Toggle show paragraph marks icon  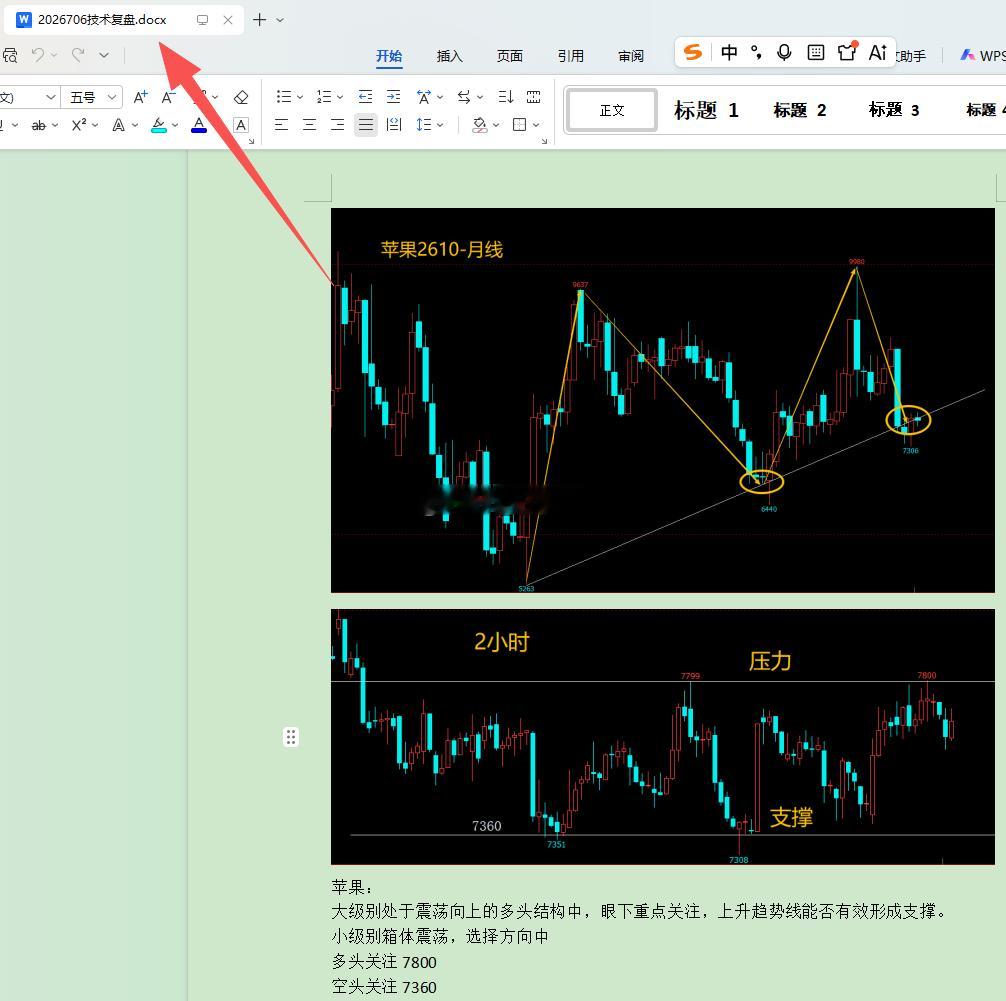[533, 97]
